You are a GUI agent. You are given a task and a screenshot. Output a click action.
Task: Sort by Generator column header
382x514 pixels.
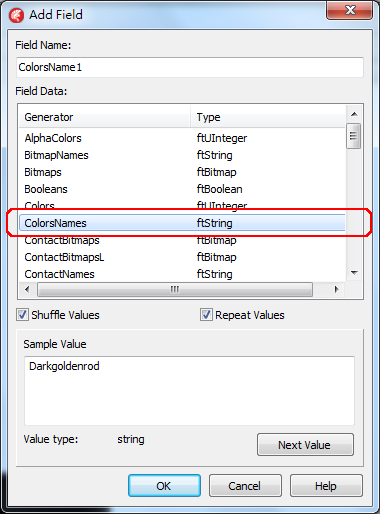click(104, 117)
